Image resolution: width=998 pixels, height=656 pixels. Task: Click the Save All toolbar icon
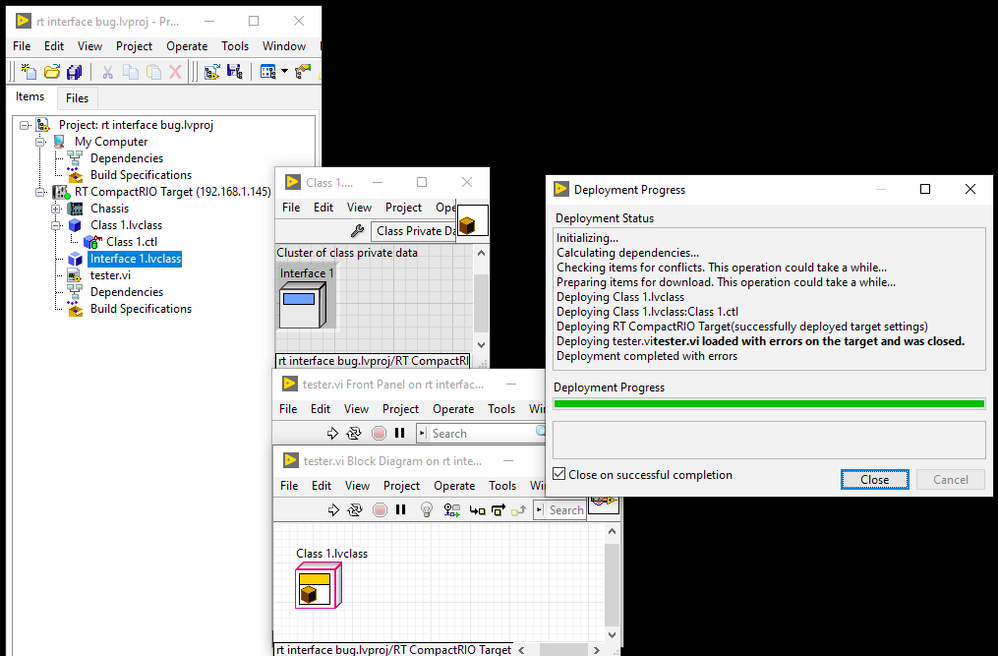74,72
